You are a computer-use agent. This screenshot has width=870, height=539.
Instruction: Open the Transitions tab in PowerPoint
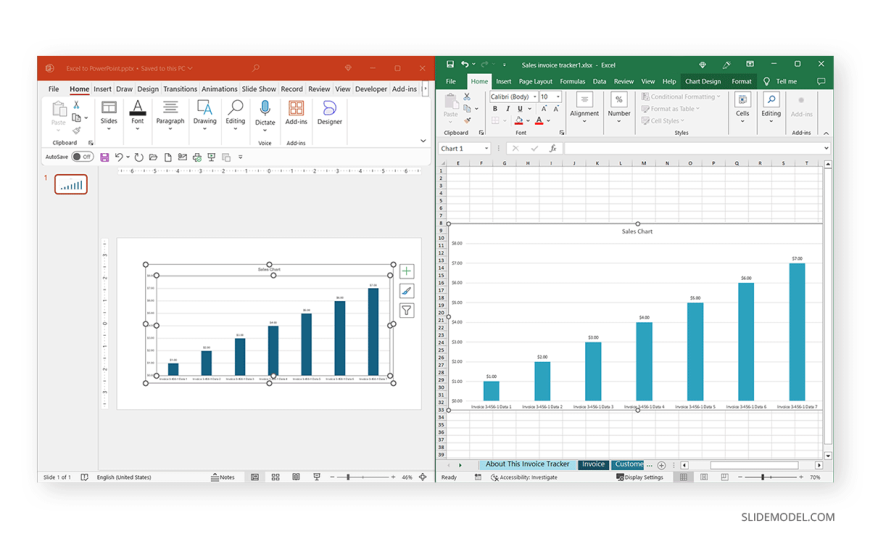click(x=180, y=89)
